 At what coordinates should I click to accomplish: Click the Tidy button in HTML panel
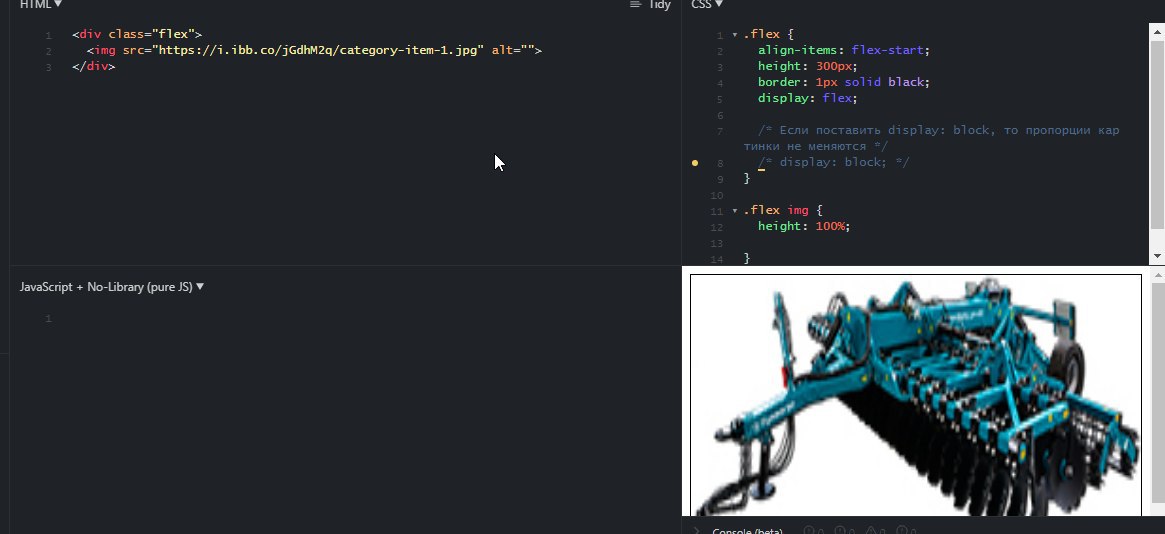click(x=650, y=4)
